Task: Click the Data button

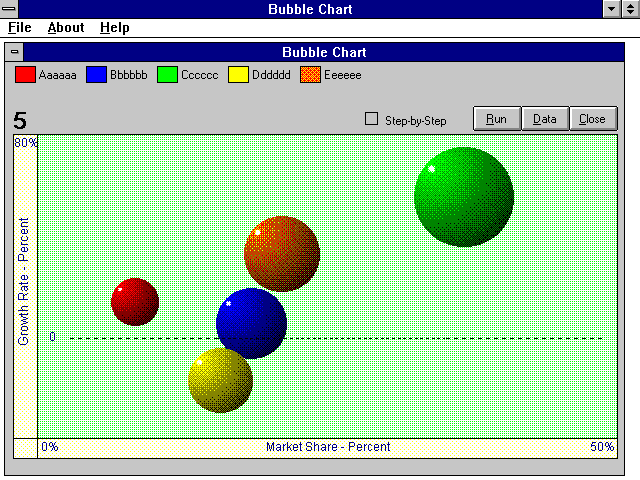Action: [545, 119]
